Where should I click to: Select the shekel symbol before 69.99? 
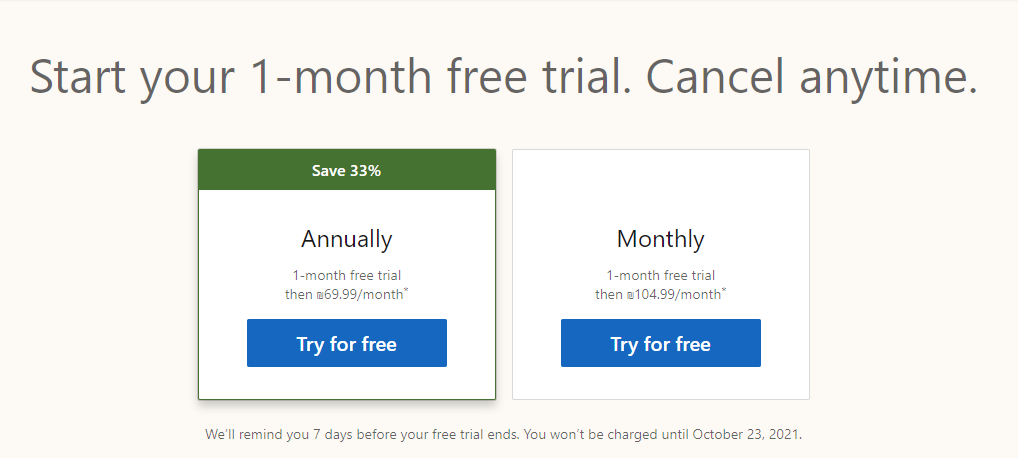tap(319, 295)
